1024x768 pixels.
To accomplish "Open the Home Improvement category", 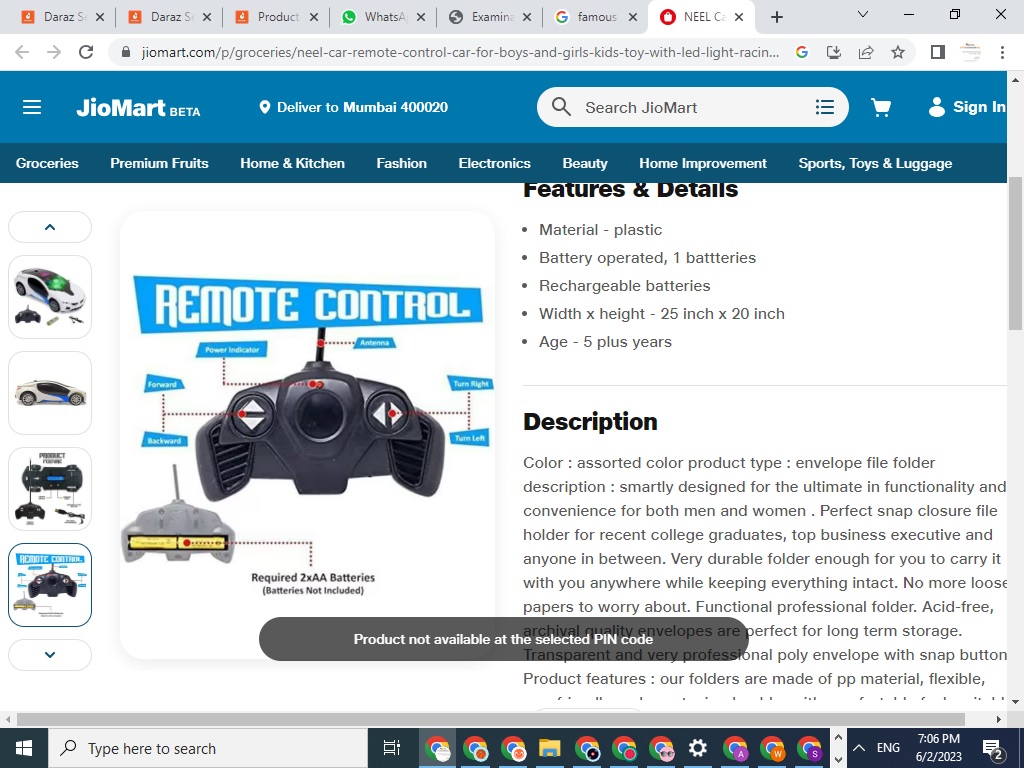I will [703, 163].
